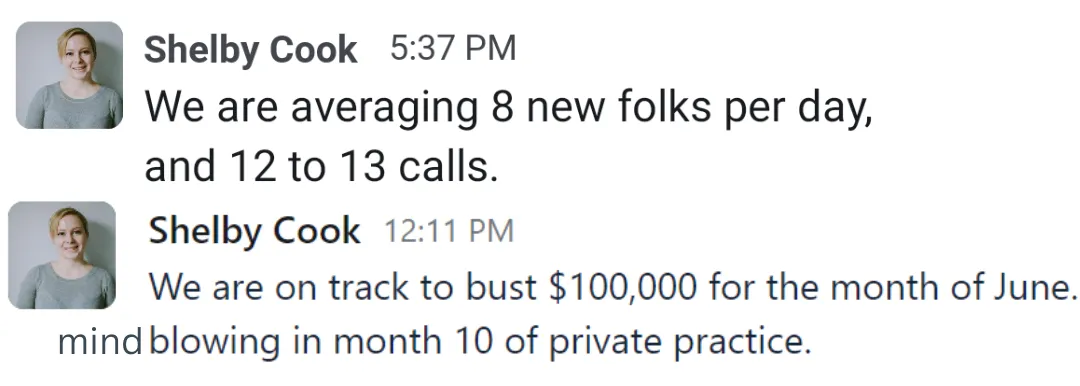Click the 'blowing in month 10 of private practice.' line
1080x386 pixels.
(480, 343)
